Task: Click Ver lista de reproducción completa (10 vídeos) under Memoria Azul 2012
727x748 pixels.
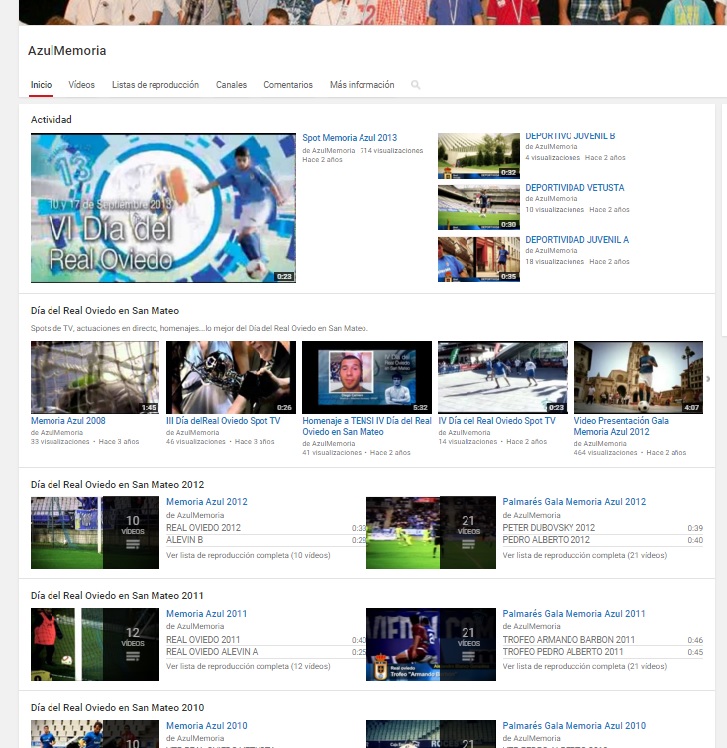Action: pyautogui.click(x=248, y=555)
